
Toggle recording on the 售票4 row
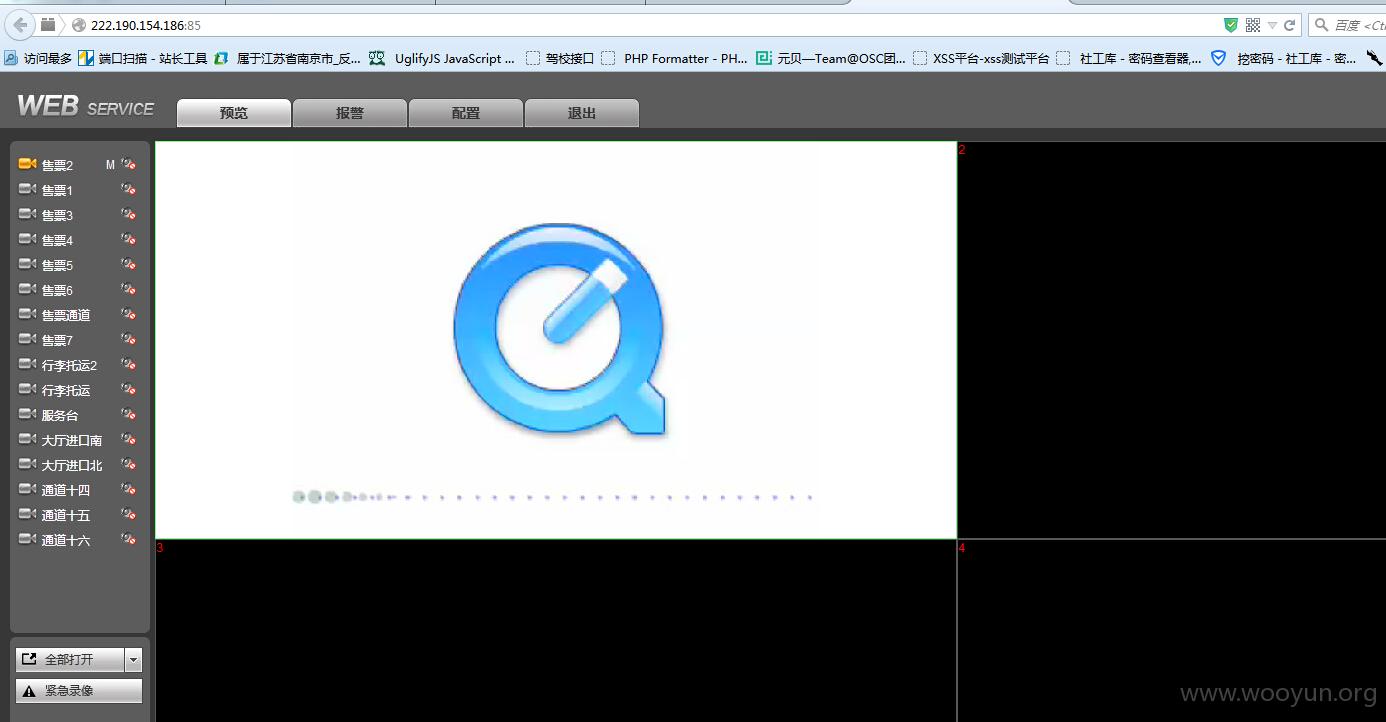pyautogui.click(x=129, y=239)
